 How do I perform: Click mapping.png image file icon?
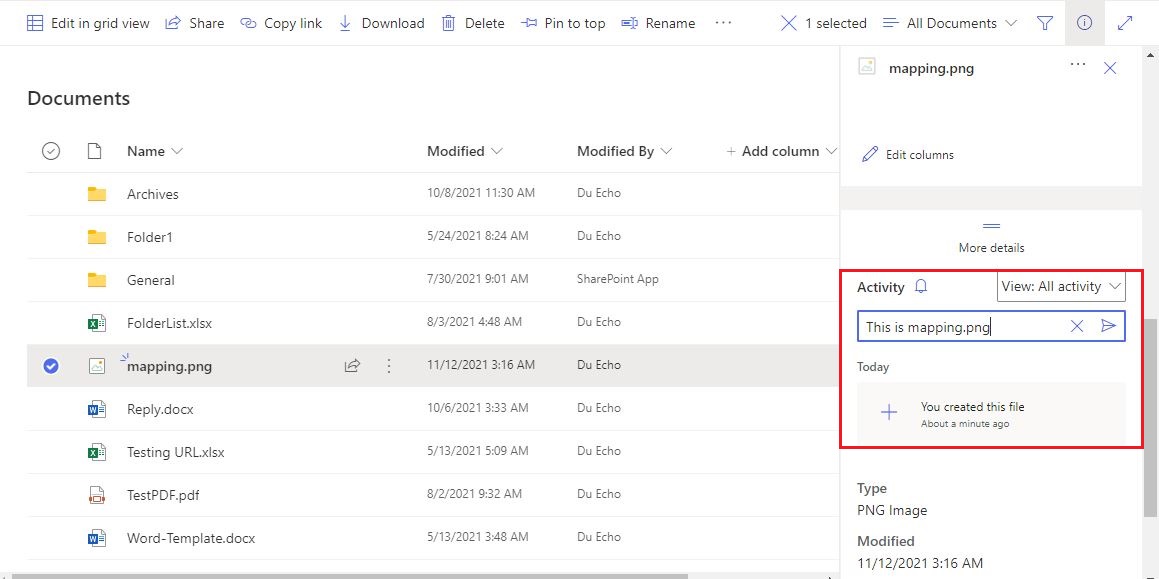pyautogui.click(x=97, y=365)
